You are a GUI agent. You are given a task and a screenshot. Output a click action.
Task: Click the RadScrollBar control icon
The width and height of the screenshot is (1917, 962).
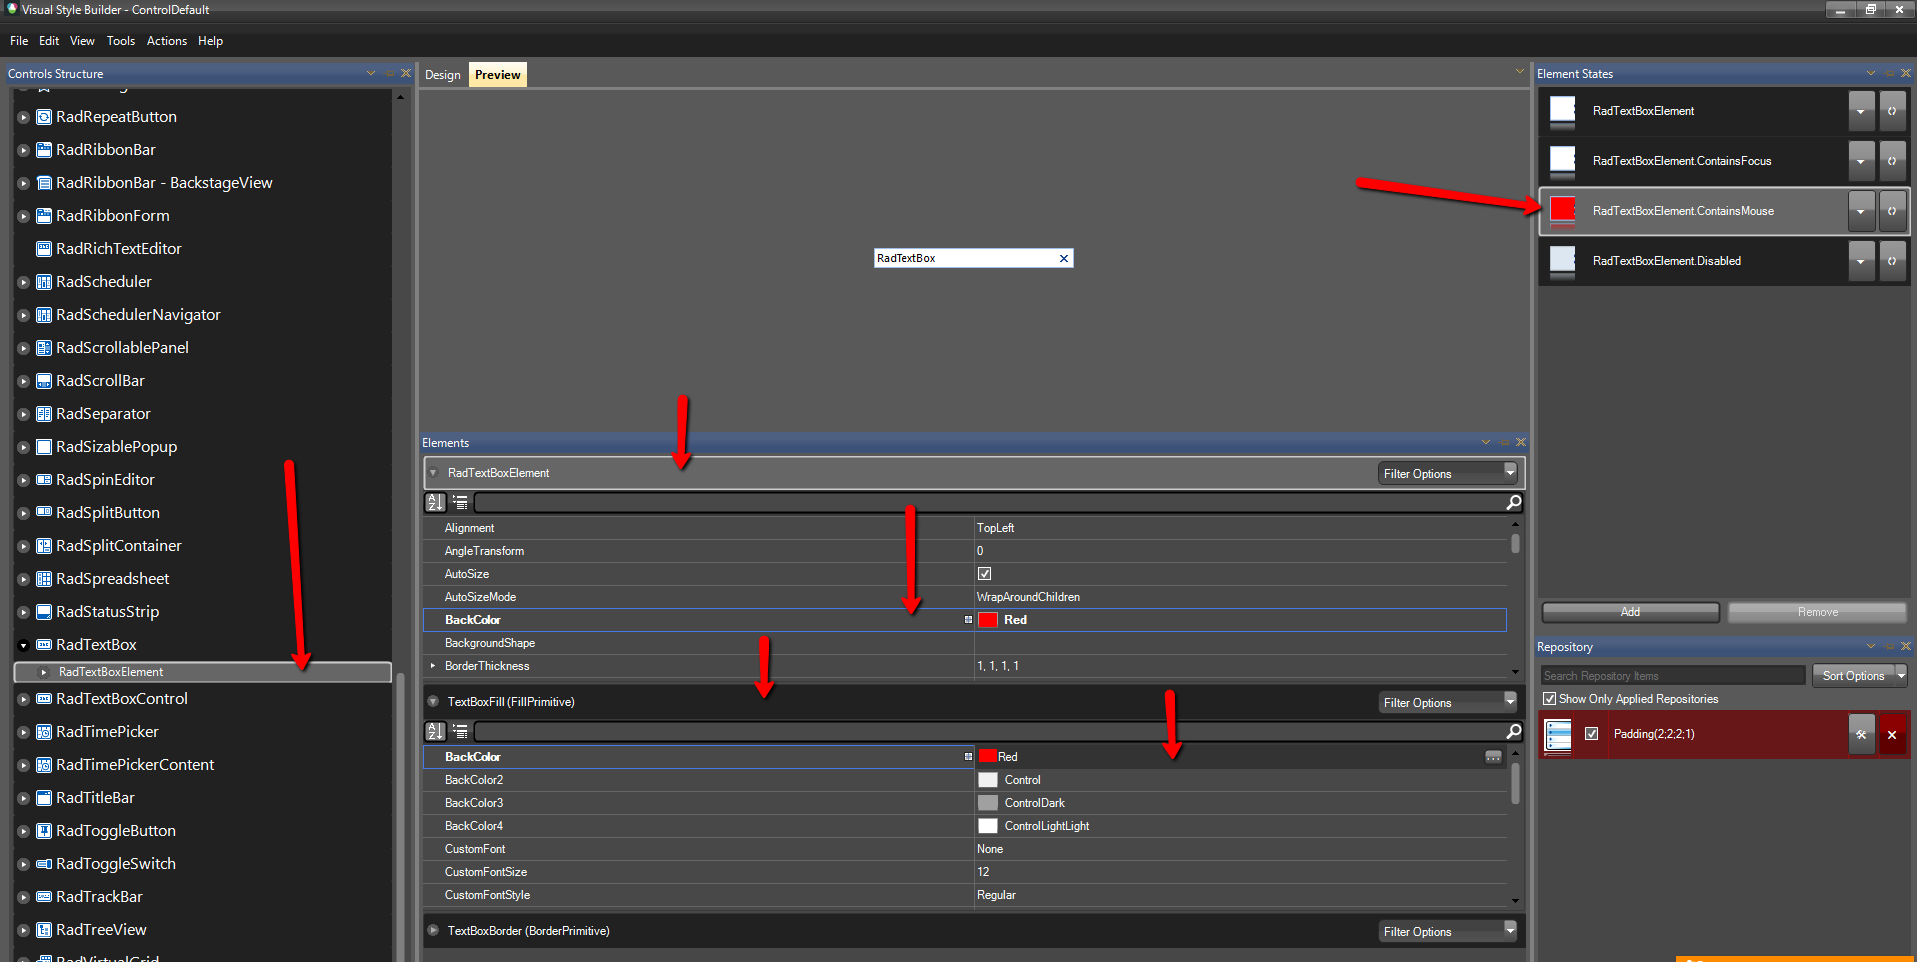point(44,381)
